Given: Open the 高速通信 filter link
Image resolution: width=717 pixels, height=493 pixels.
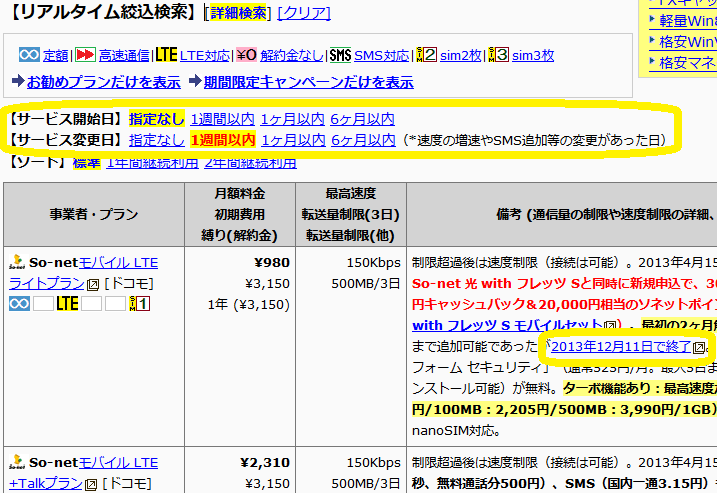Looking at the screenshot, I should click(124, 56).
